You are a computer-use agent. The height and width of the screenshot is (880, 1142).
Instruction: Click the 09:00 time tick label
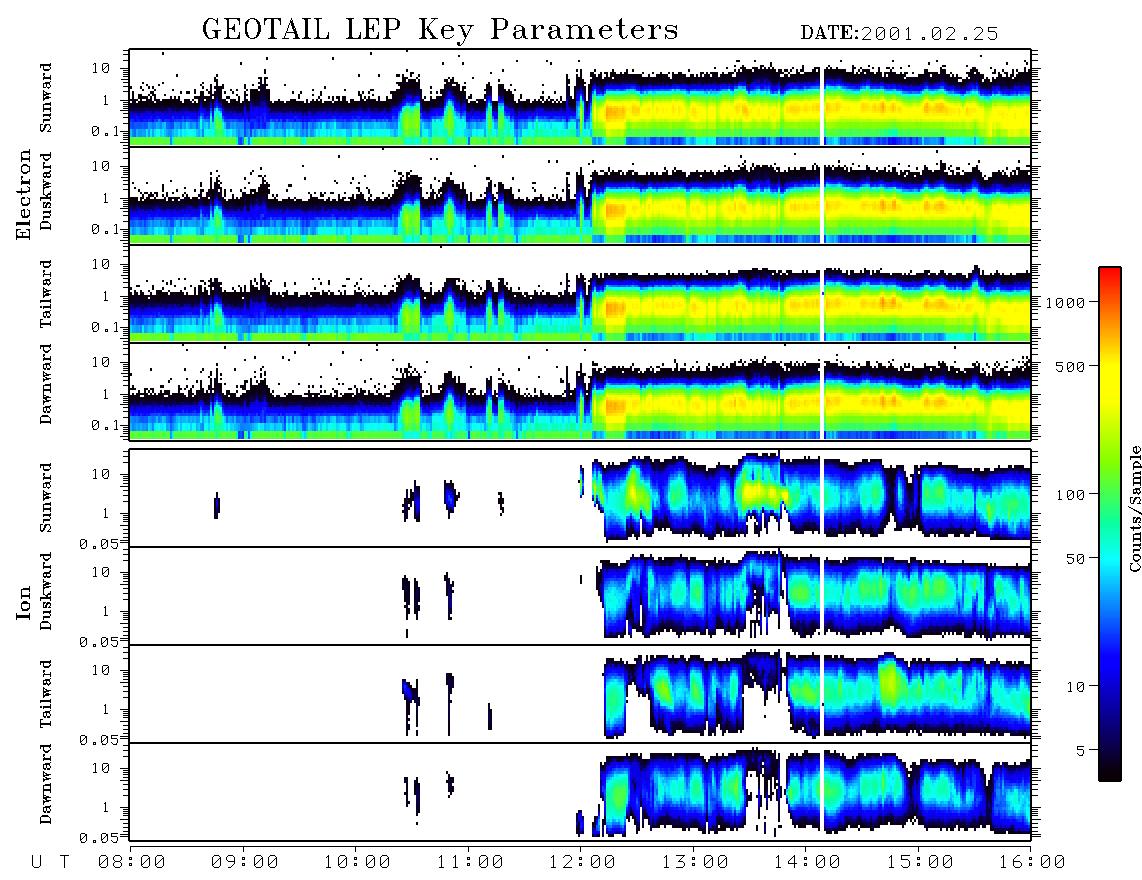point(245,862)
